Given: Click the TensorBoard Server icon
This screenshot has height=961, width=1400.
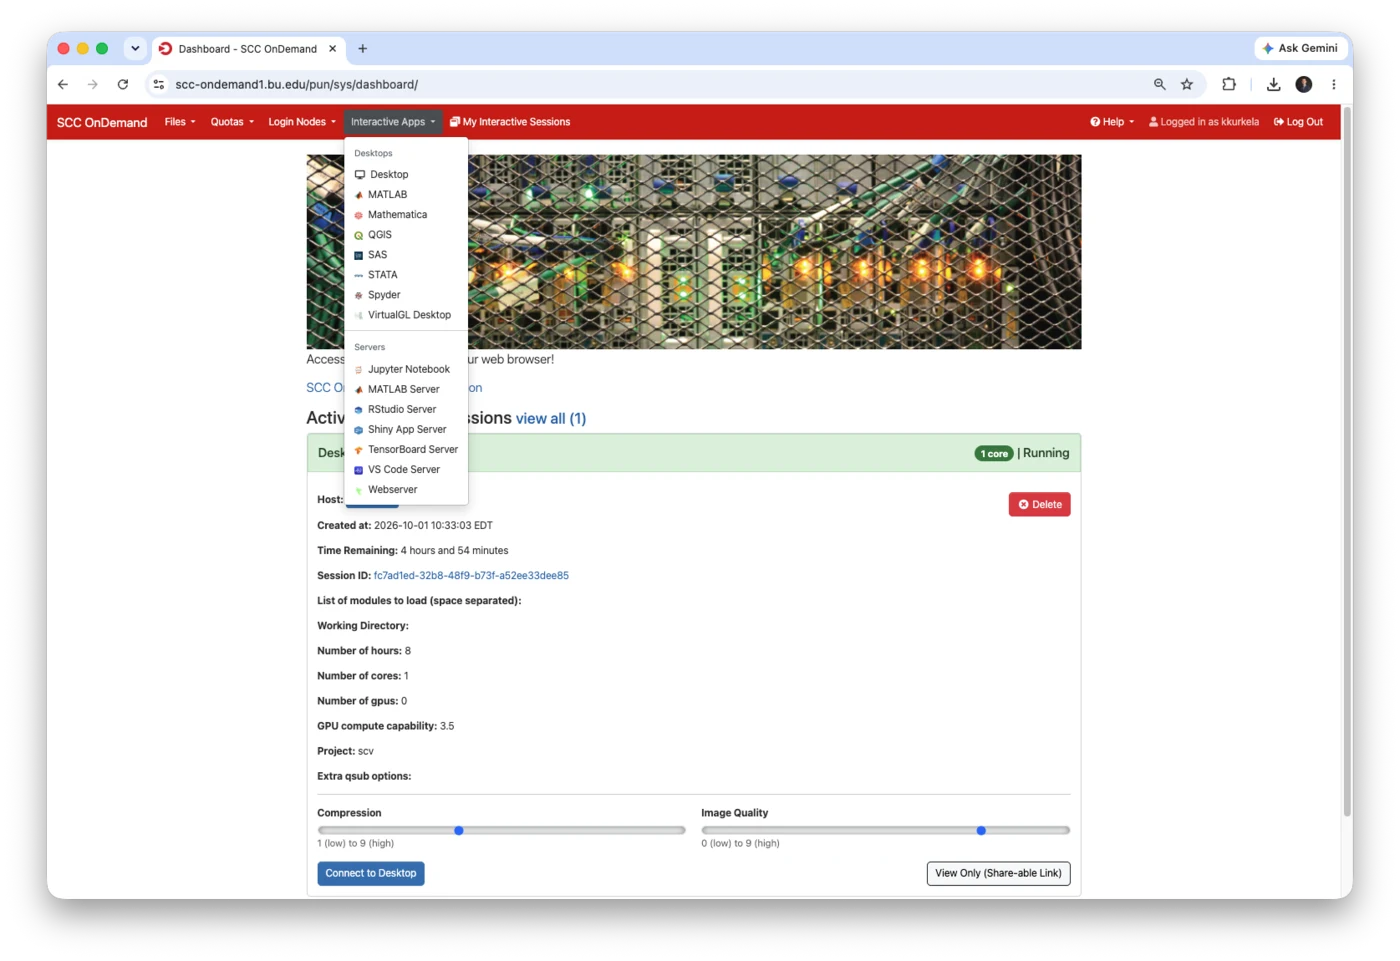Looking at the screenshot, I should tap(359, 450).
